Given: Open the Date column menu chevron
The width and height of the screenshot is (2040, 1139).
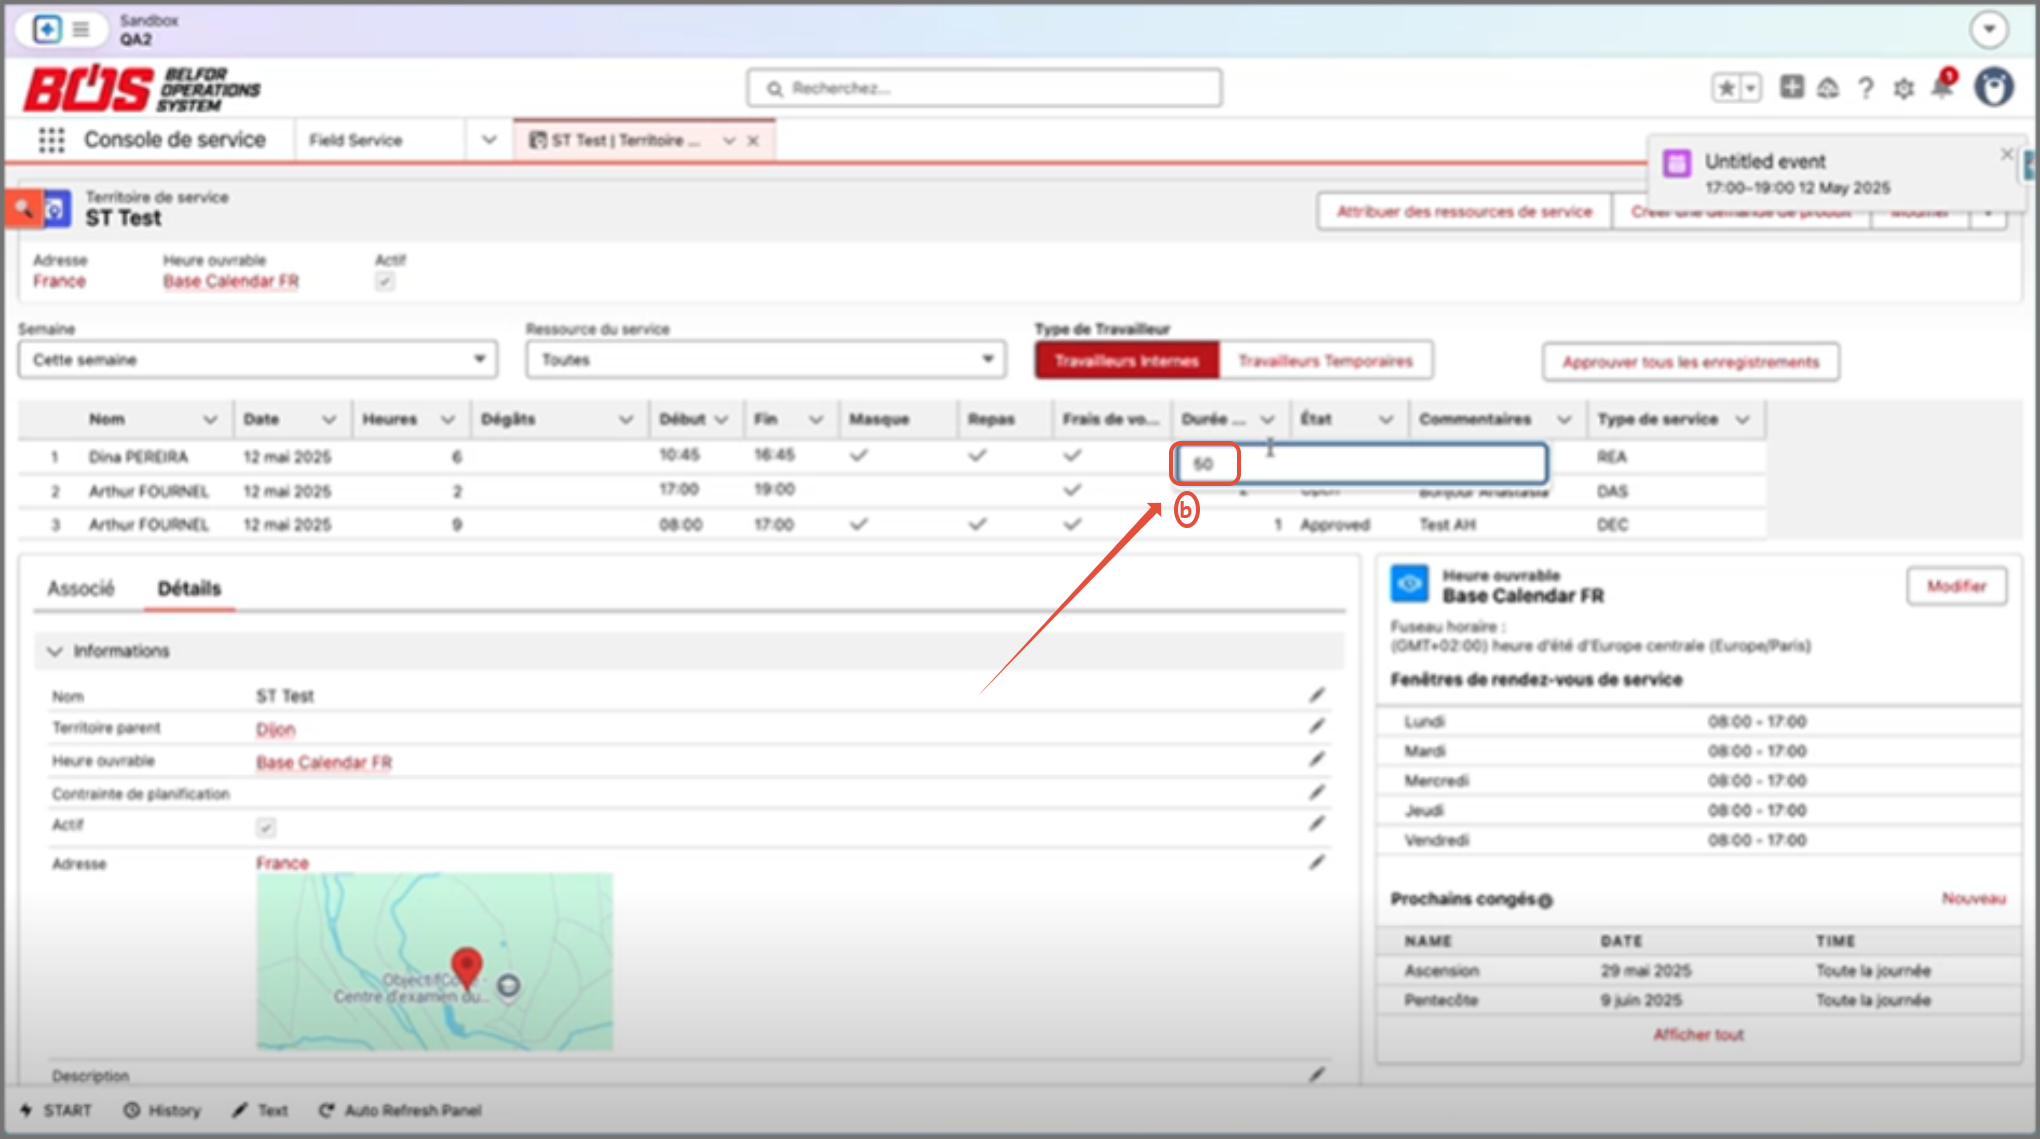Looking at the screenshot, I should (x=328, y=420).
